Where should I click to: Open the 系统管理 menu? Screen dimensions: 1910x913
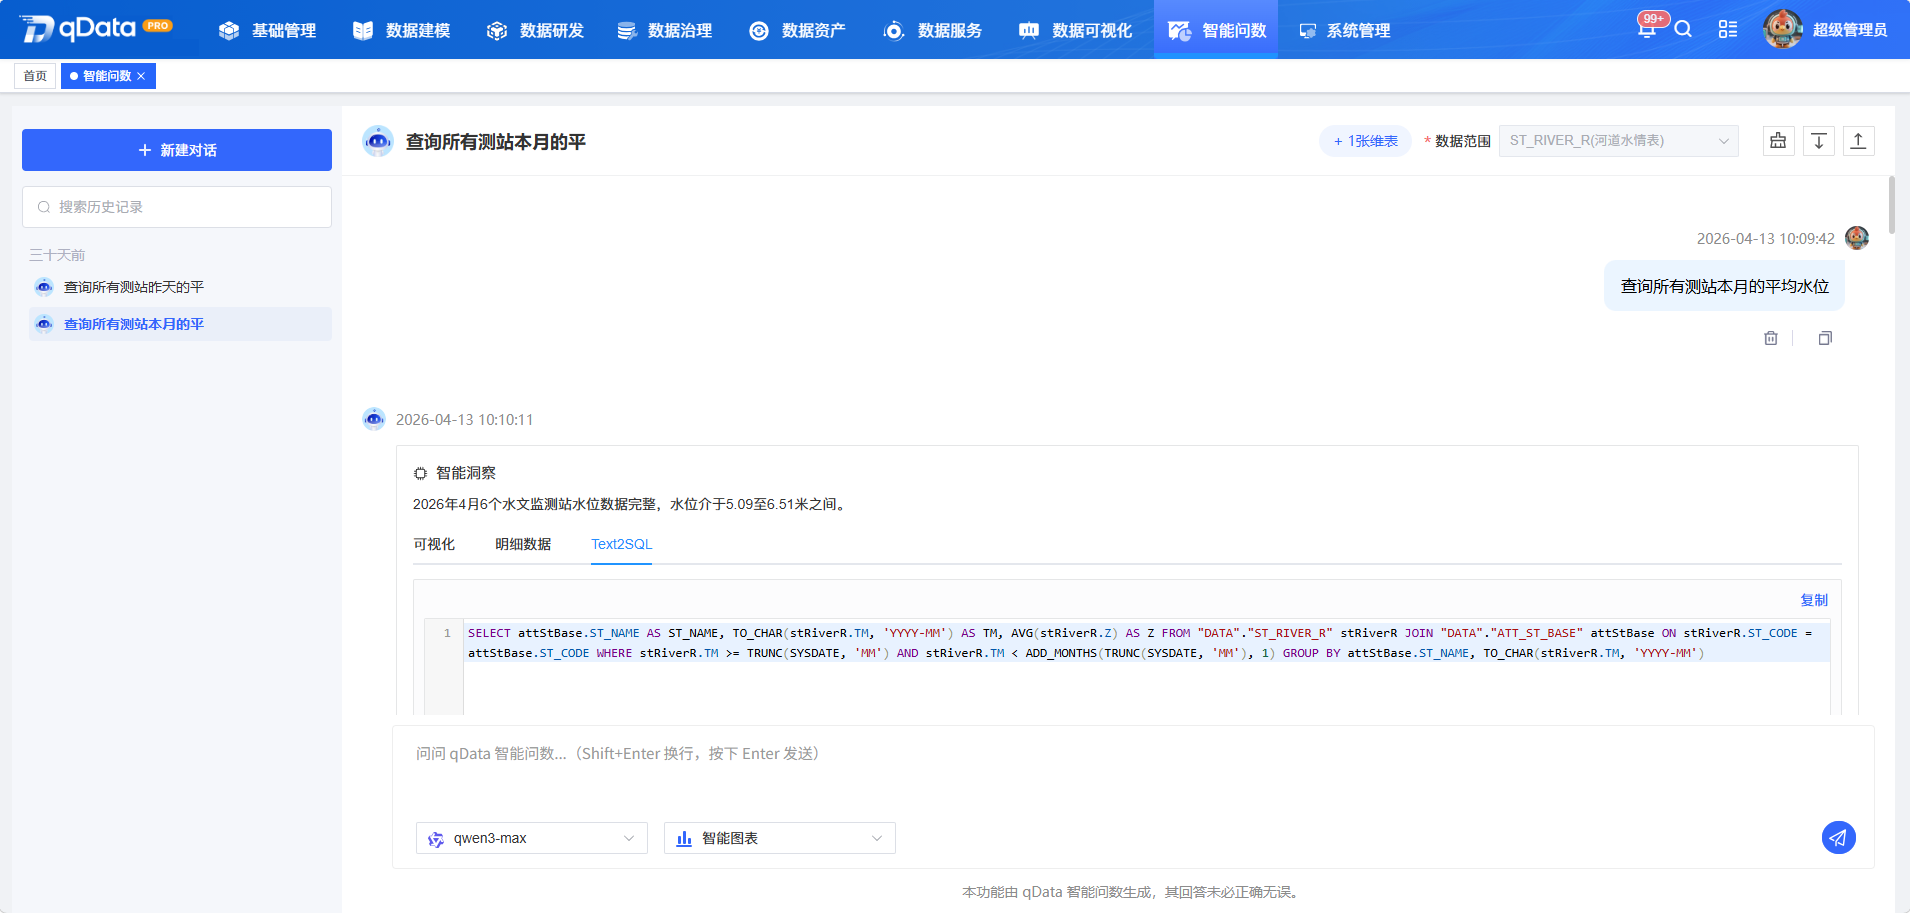1344,30
